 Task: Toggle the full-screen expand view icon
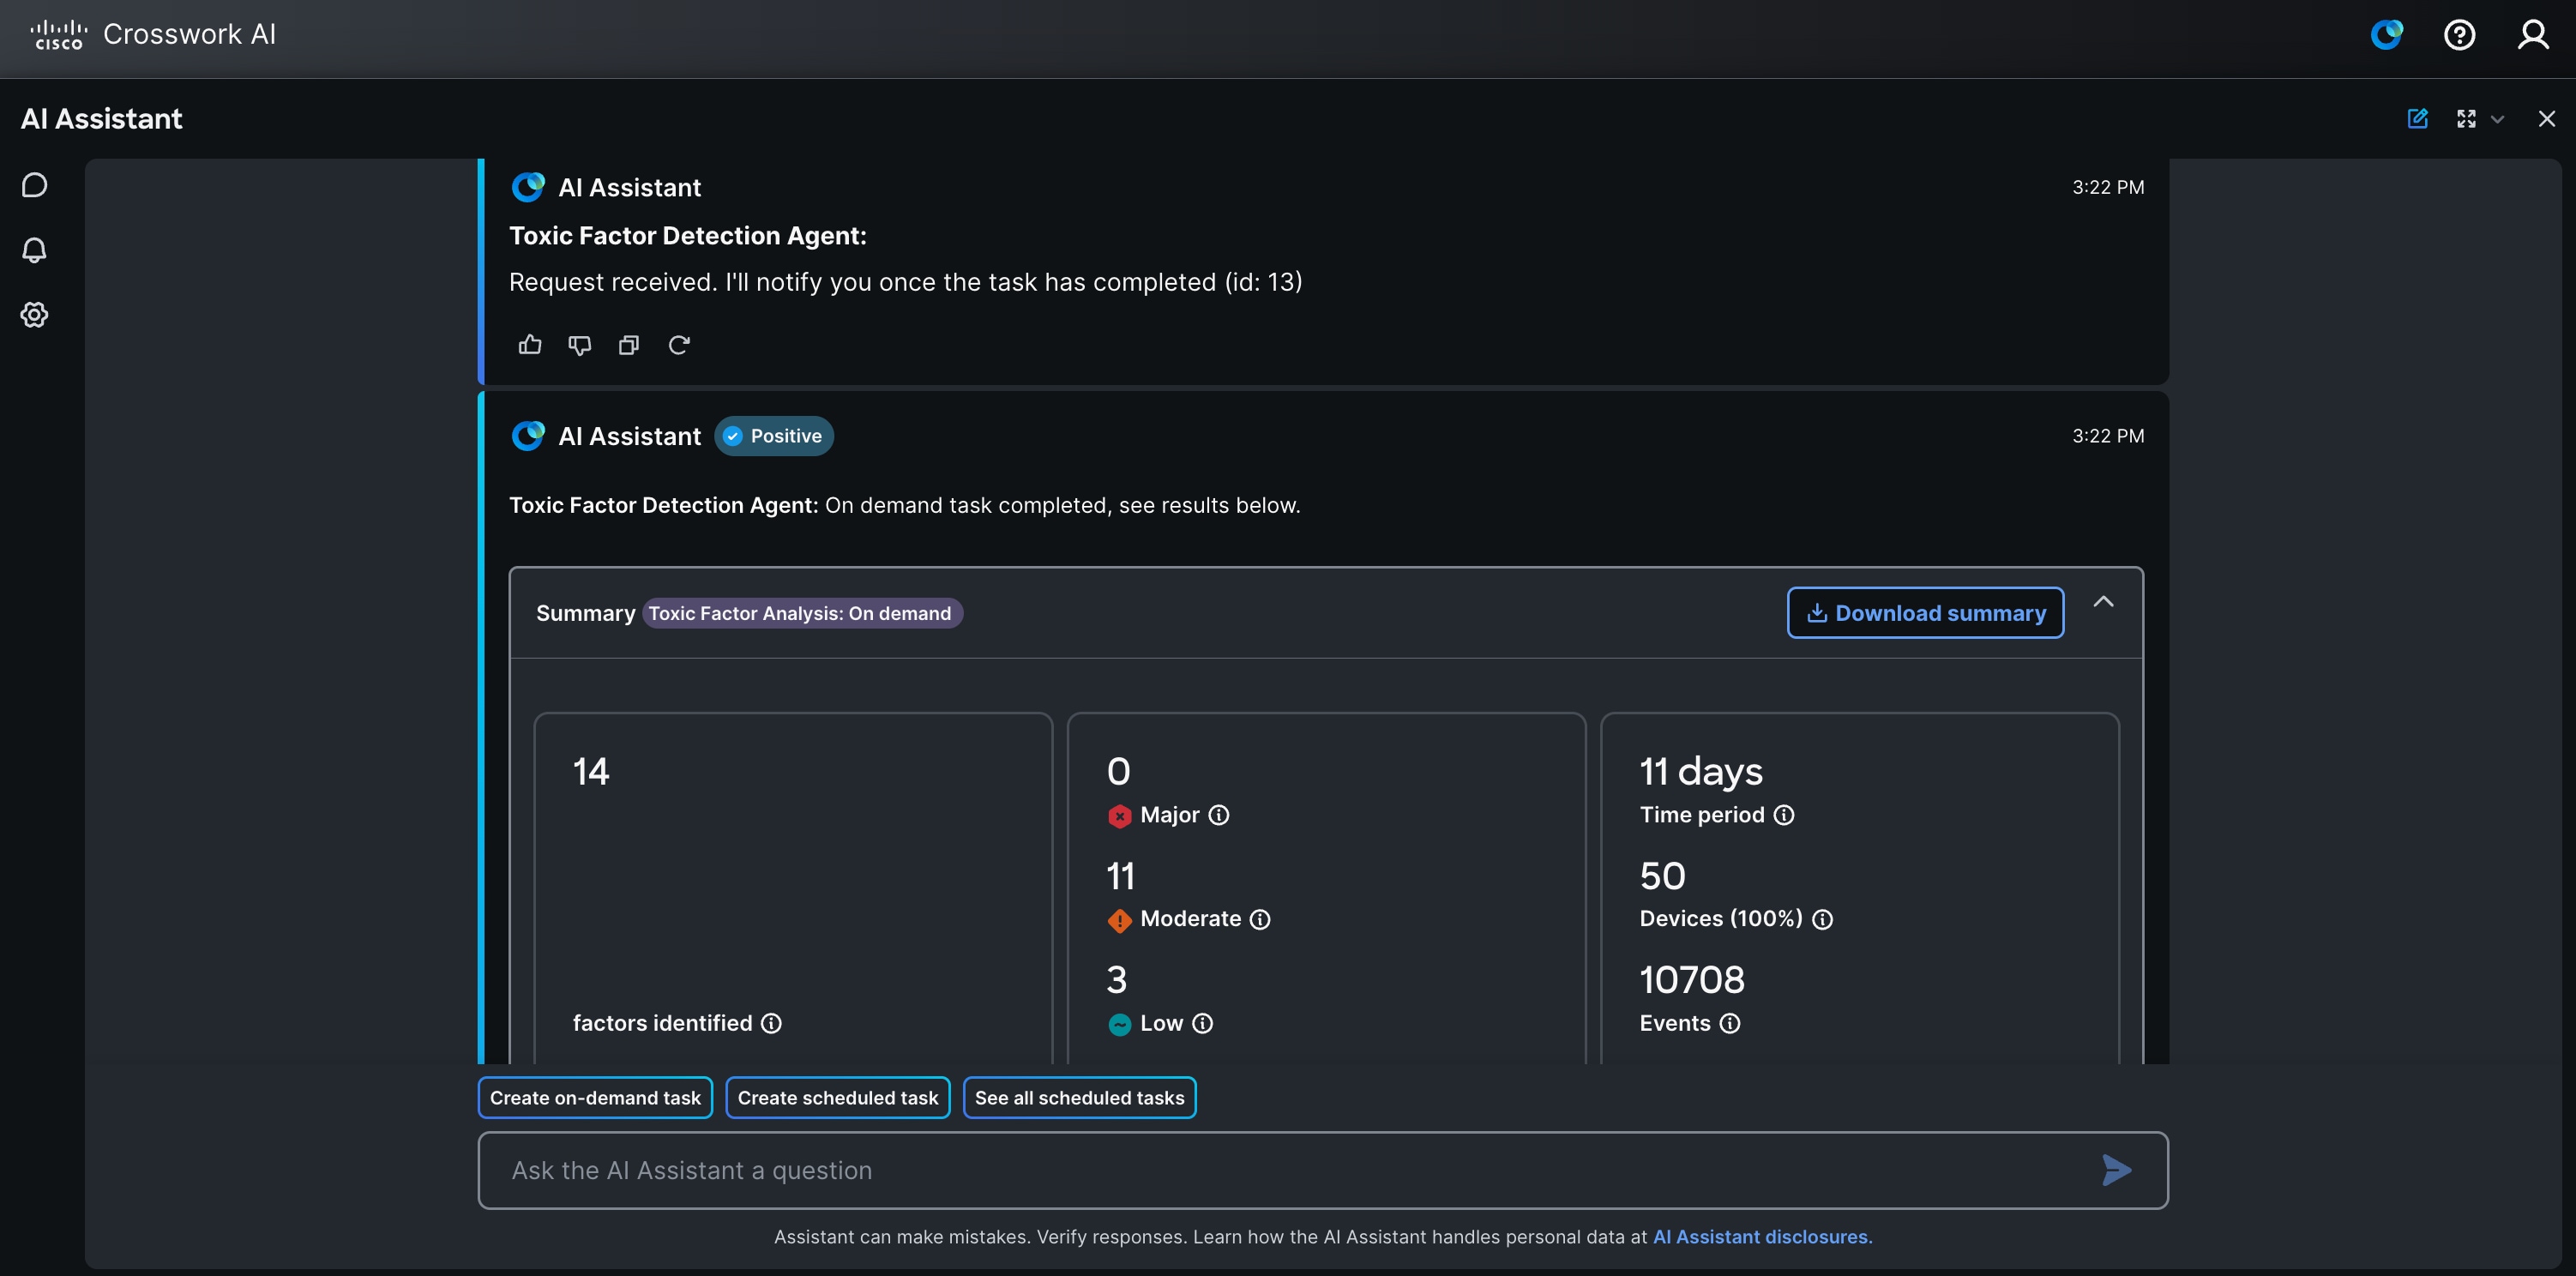click(x=2467, y=119)
